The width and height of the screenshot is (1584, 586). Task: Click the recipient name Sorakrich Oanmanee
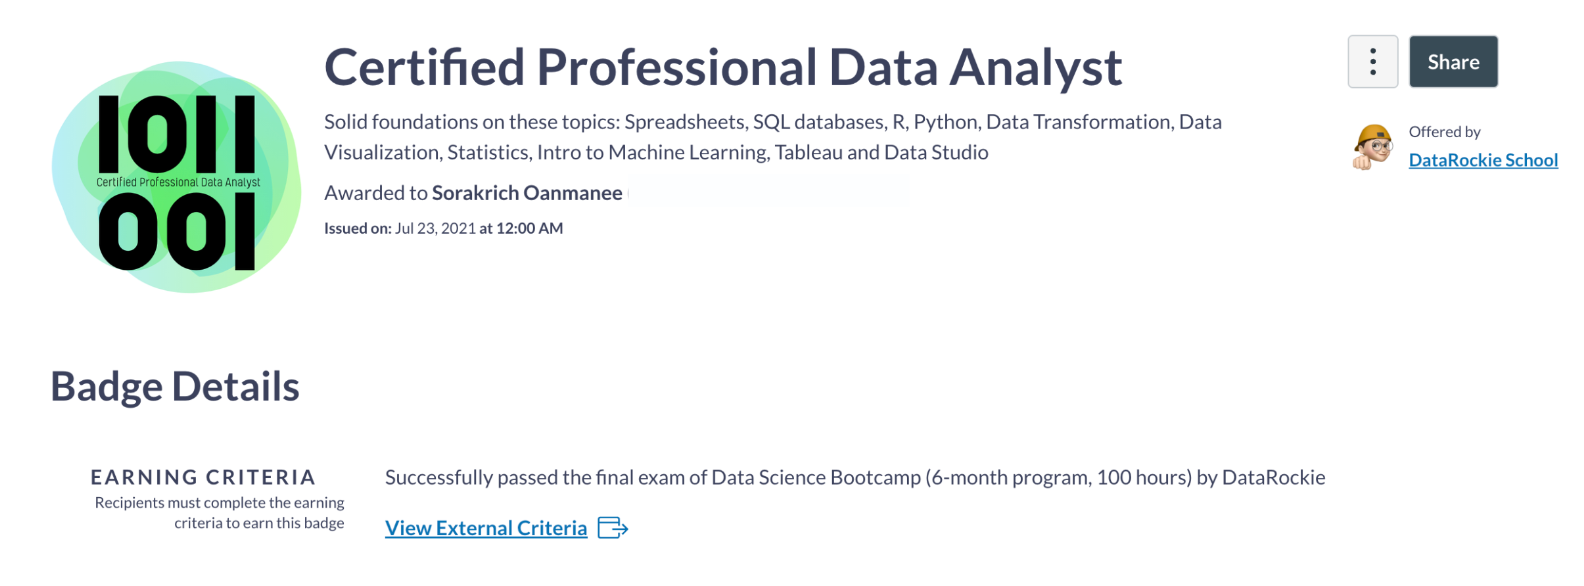tap(527, 193)
